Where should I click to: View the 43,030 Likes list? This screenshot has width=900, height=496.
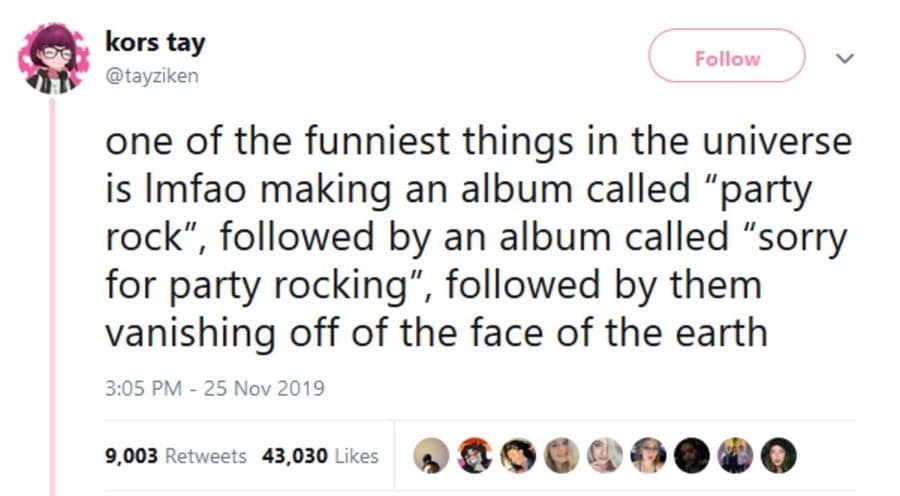[x=320, y=456]
